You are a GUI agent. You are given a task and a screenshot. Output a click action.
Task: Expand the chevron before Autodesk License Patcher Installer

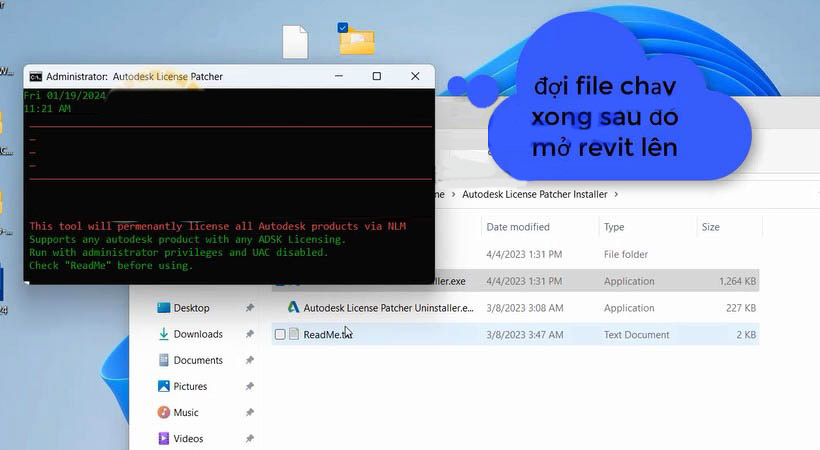pos(453,194)
